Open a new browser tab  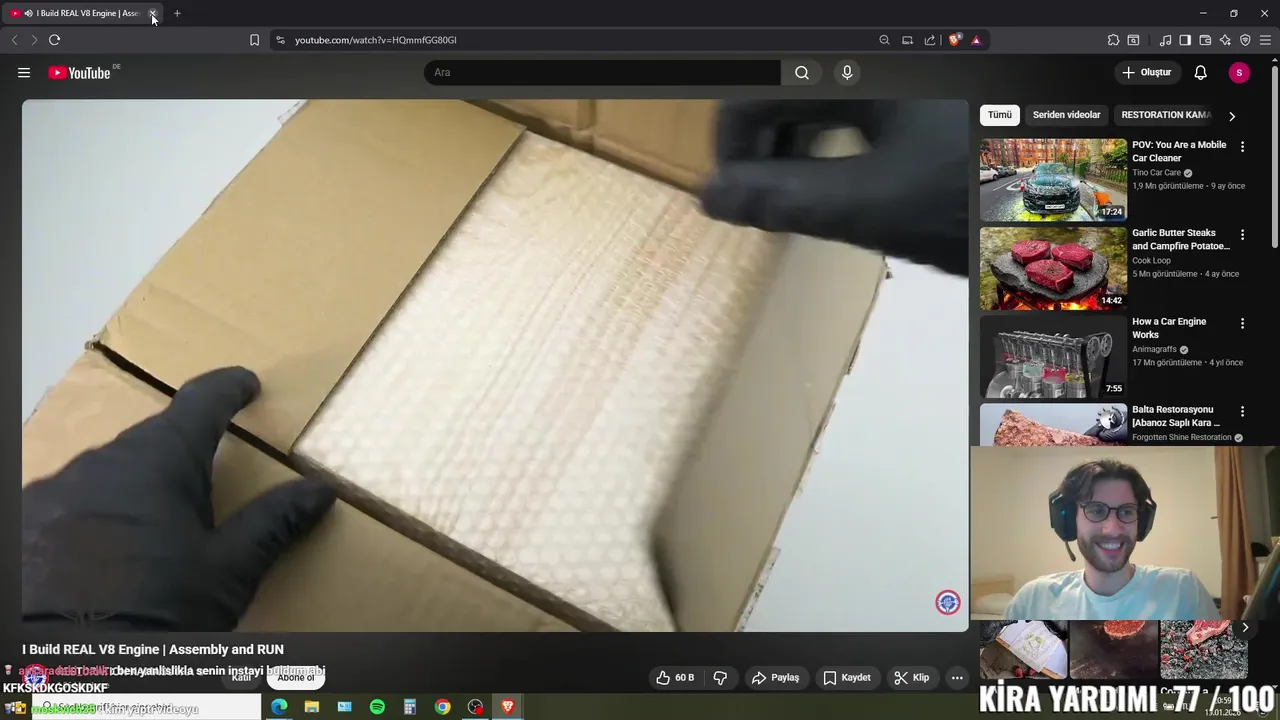point(177,13)
